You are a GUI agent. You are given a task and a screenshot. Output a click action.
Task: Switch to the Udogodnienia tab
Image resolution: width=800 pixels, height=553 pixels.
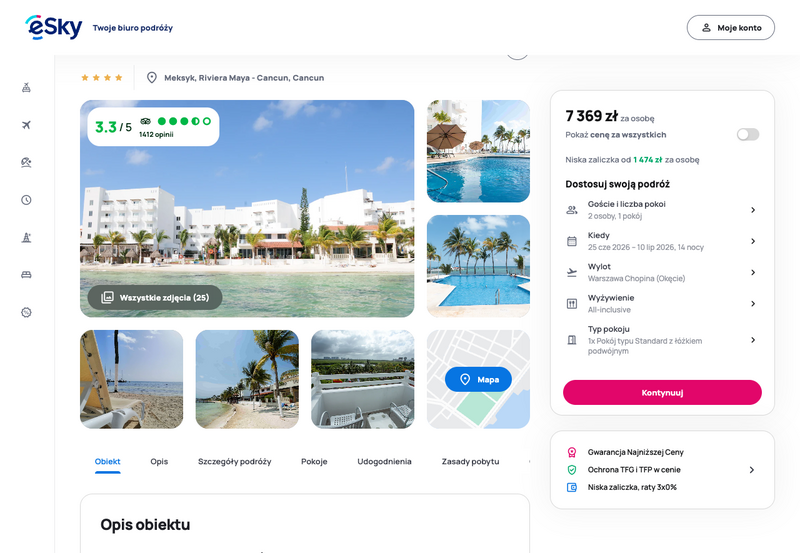click(x=384, y=462)
